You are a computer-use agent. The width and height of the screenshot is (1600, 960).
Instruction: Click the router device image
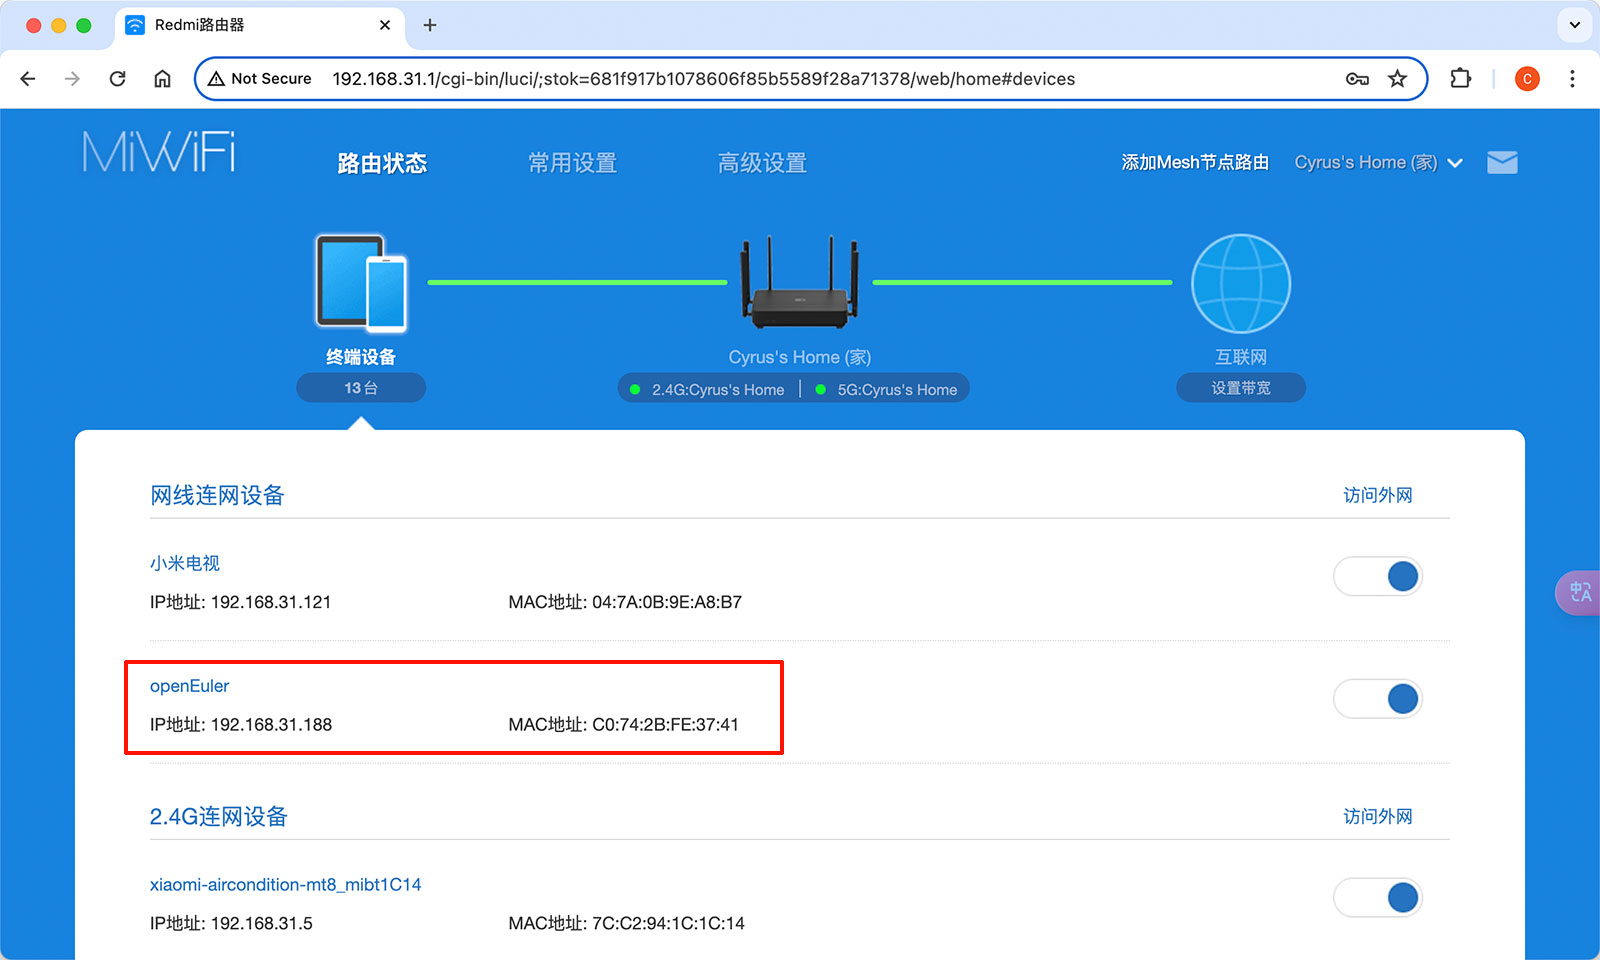pos(799,283)
